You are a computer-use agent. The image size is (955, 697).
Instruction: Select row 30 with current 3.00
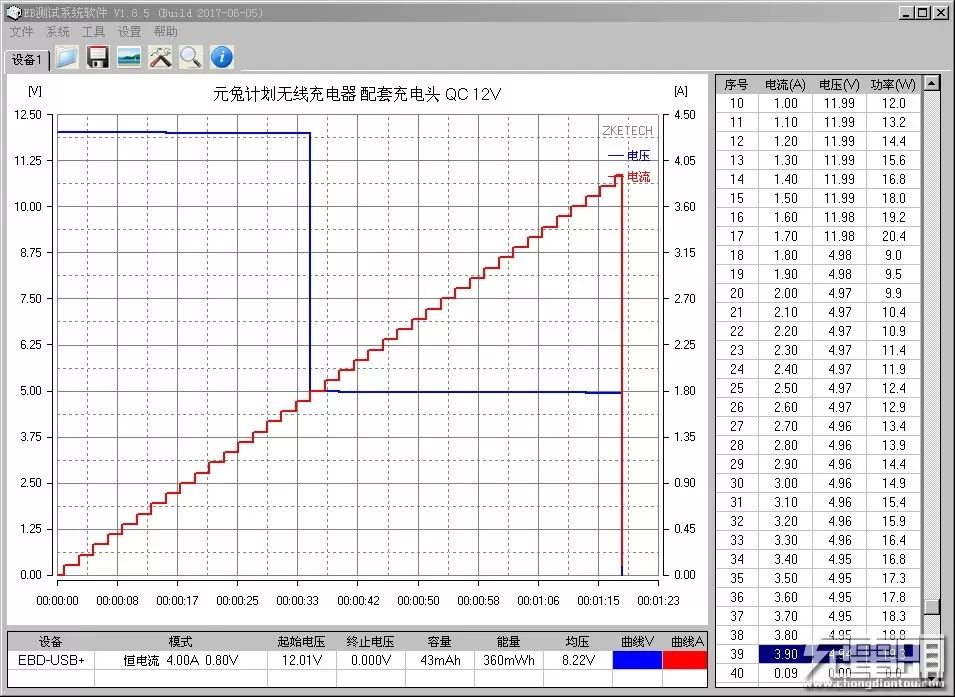819,483
